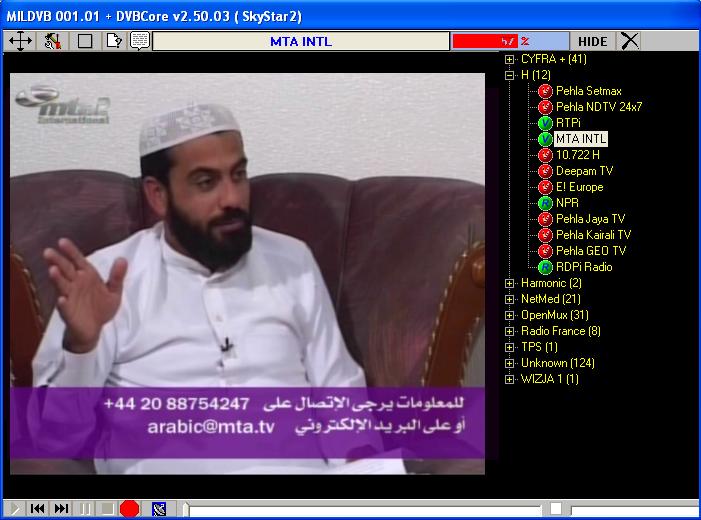Click the MTA INTL channel name display

pyautogui.click(x=301, y=42)
